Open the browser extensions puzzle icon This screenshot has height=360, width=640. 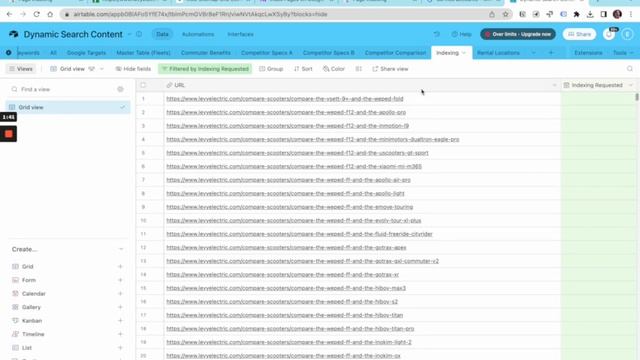[x=576, y=14]
